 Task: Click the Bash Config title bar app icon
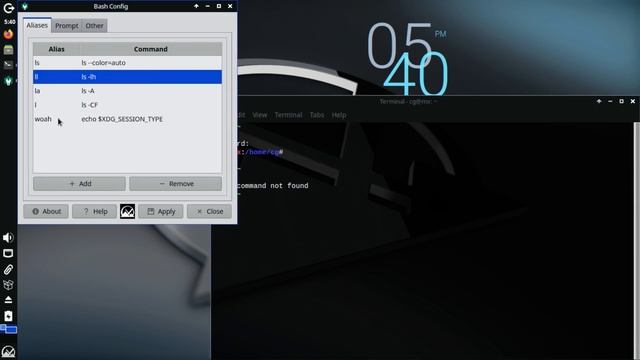(25, 6)
